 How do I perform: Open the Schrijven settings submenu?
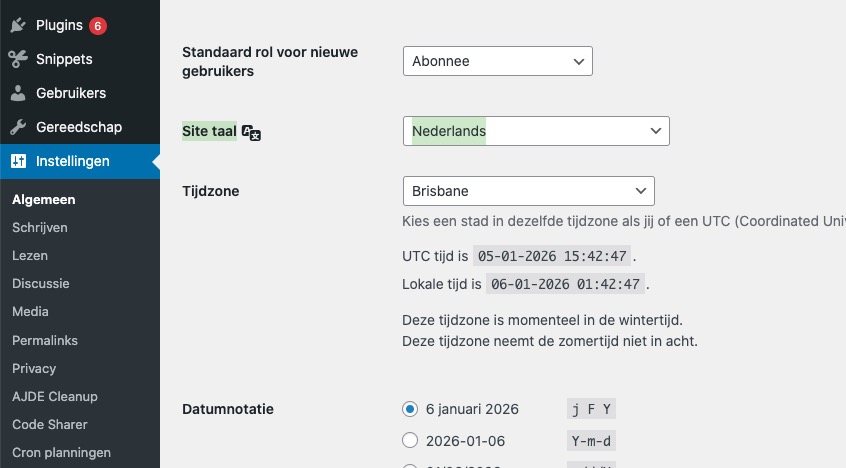click(40, 227)
